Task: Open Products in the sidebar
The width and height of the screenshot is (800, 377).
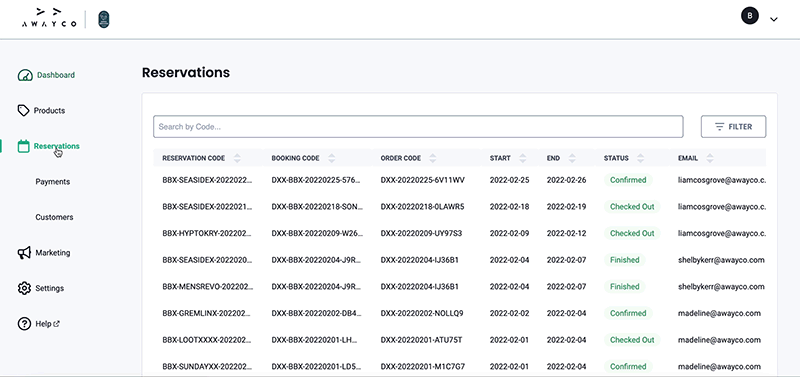Action: tap(49, 111)
